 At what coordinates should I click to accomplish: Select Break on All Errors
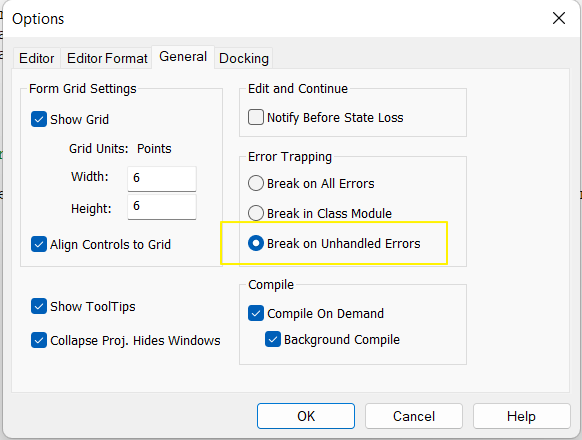256,183
